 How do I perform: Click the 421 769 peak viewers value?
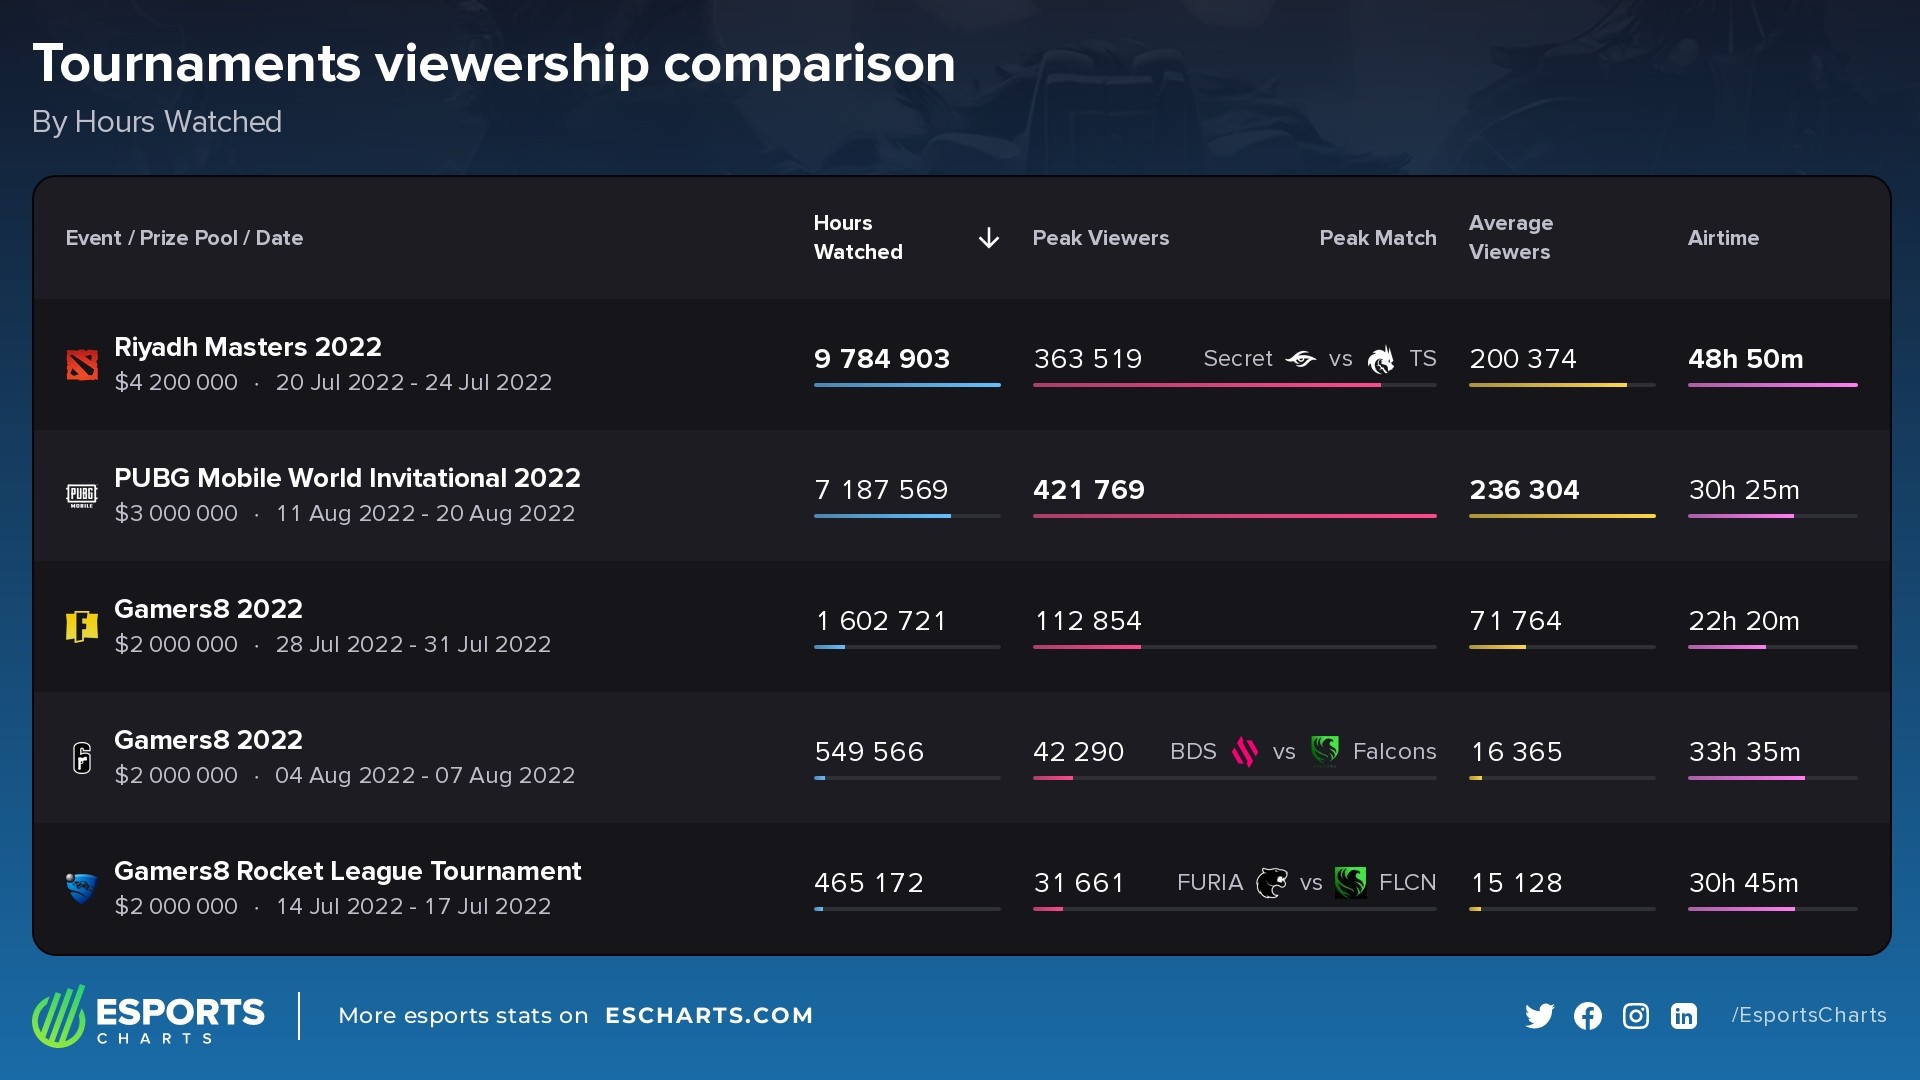1089,490
